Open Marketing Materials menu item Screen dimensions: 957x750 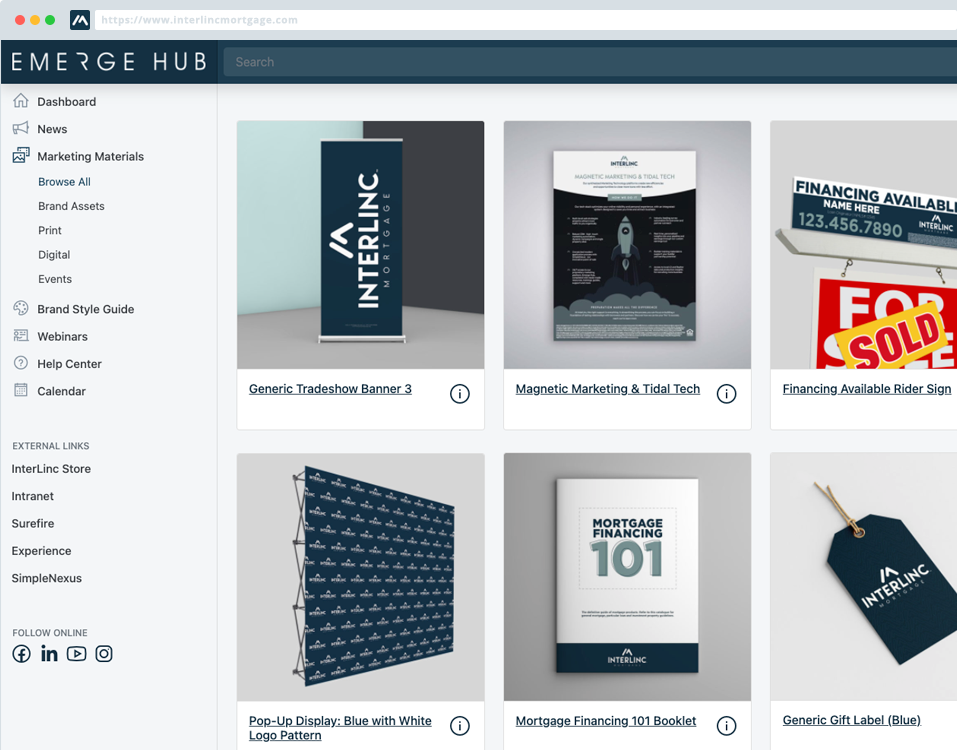[90, 156]
